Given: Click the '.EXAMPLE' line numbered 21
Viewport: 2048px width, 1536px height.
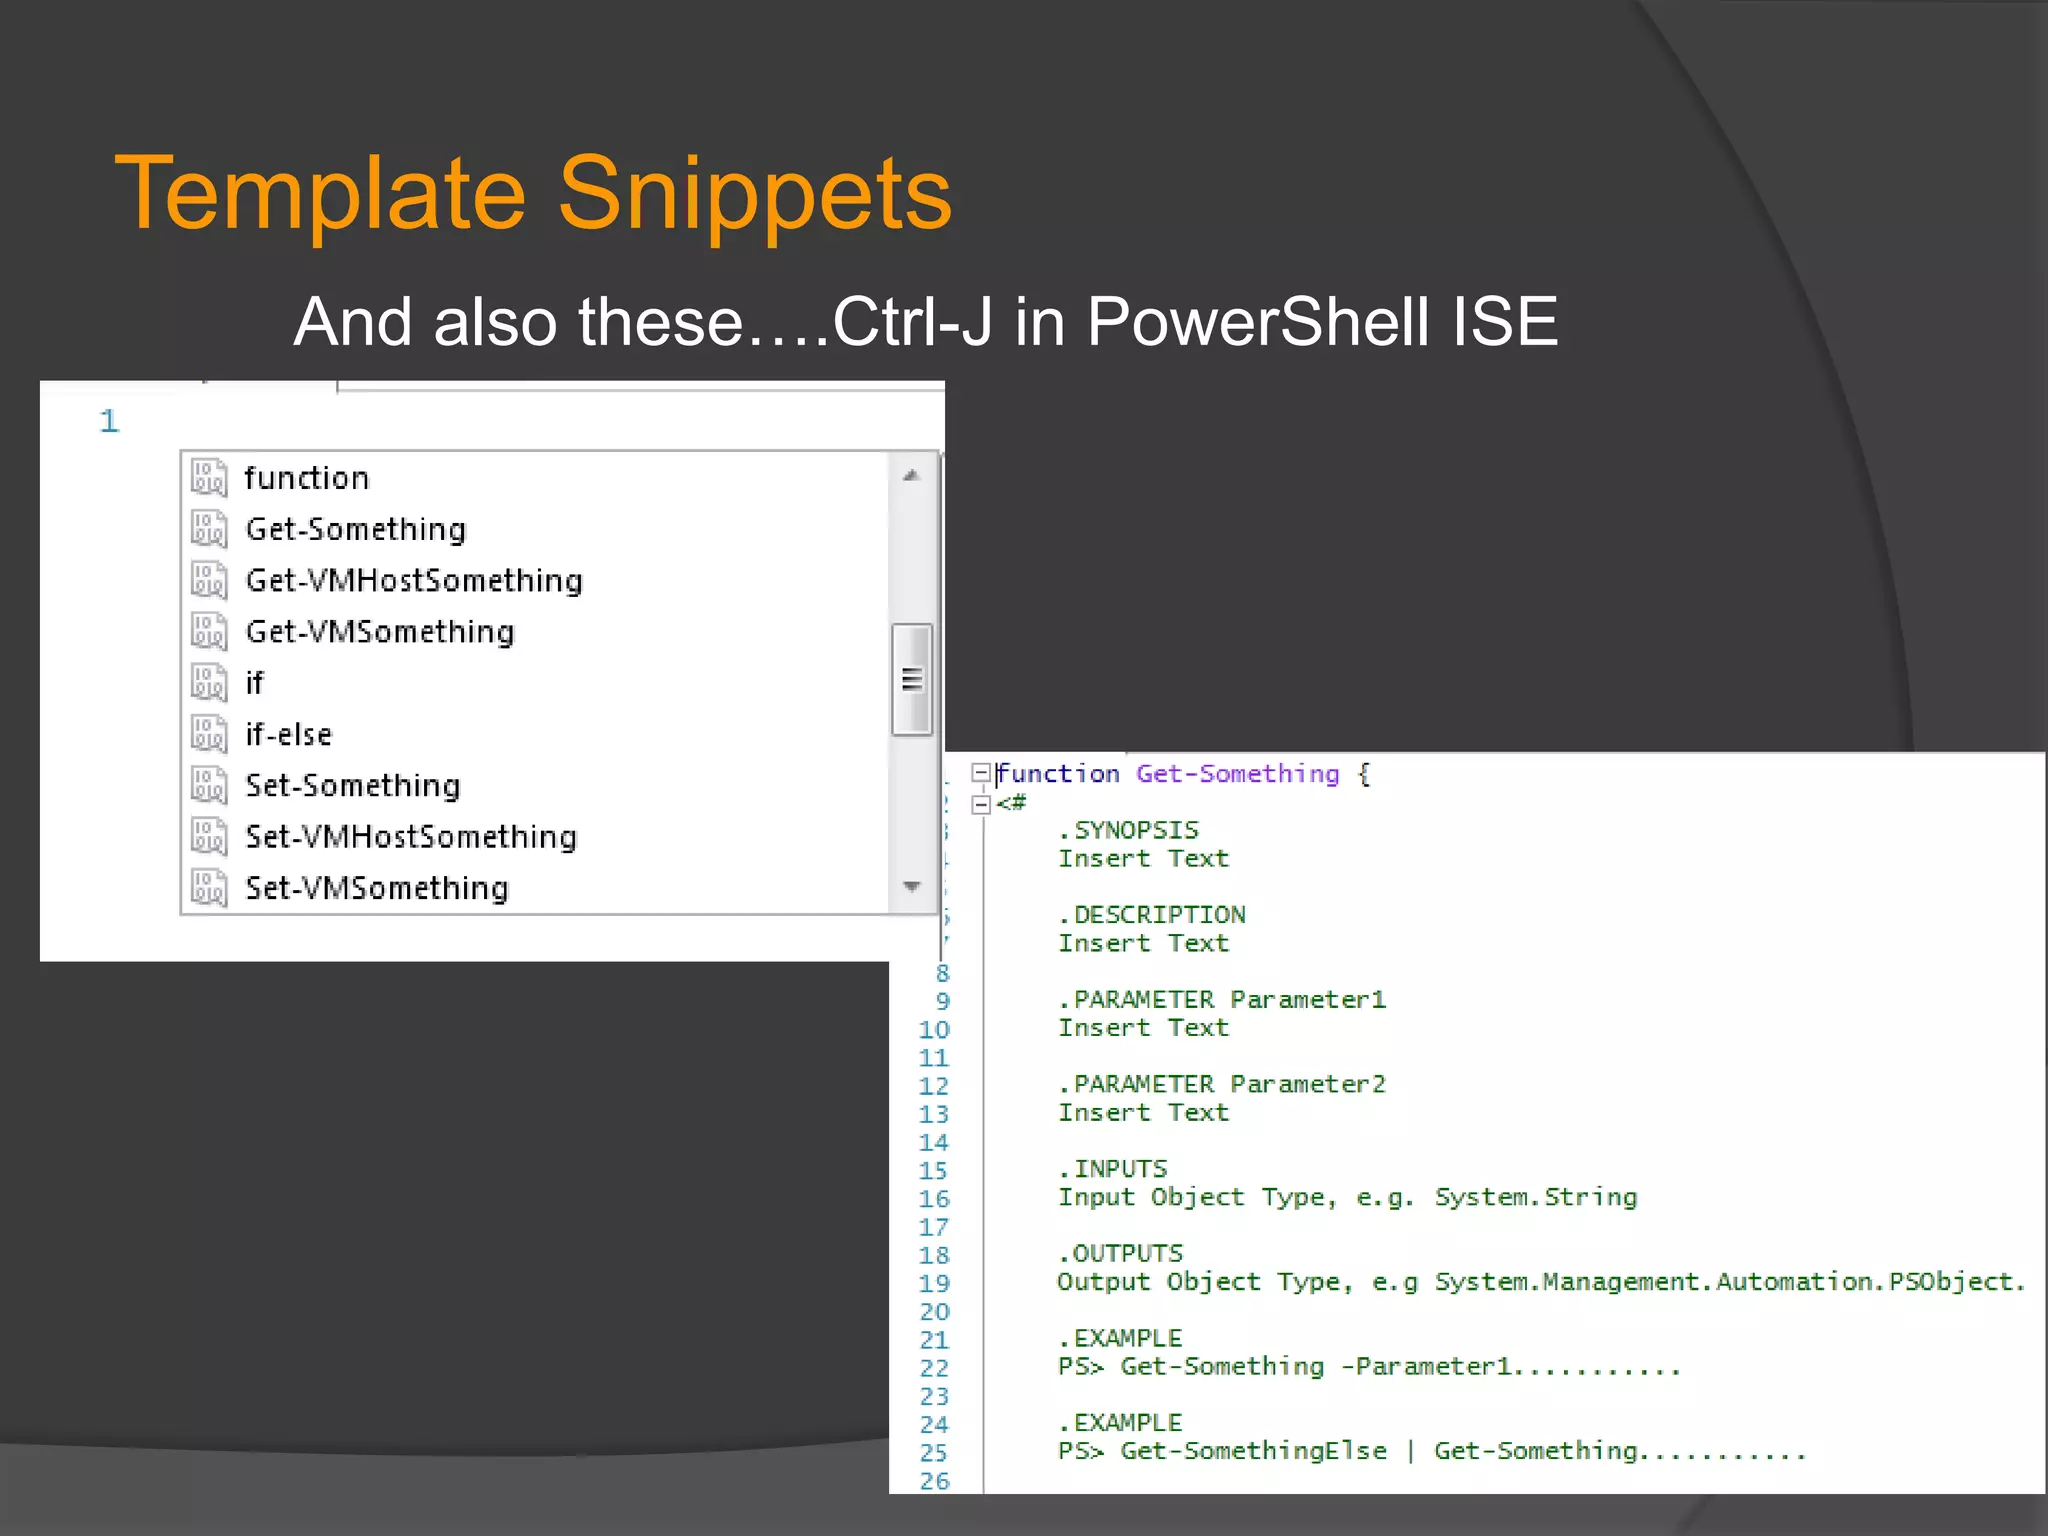Looking at the screenshot, I should (x=1120, y=1338).
